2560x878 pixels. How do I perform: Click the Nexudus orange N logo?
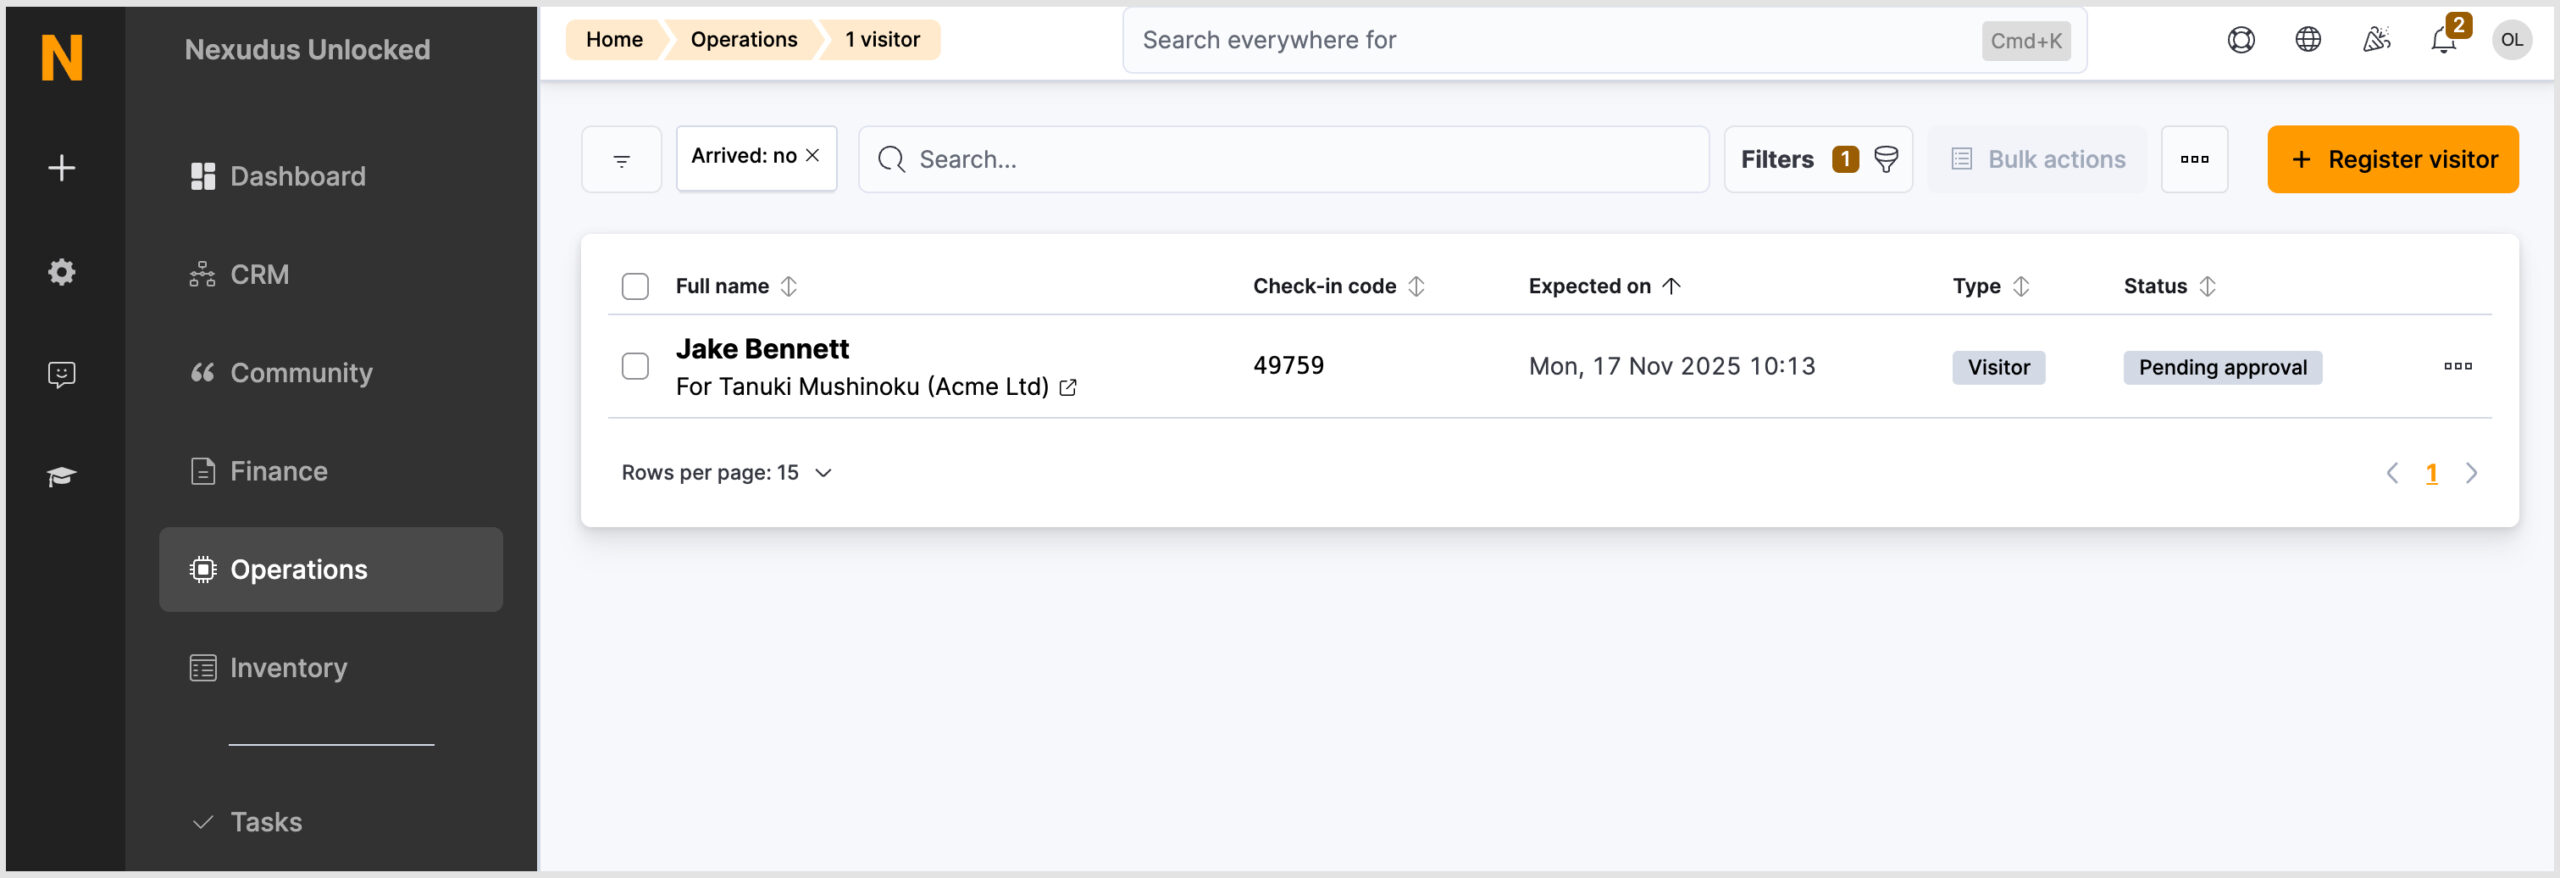(62, 57)
